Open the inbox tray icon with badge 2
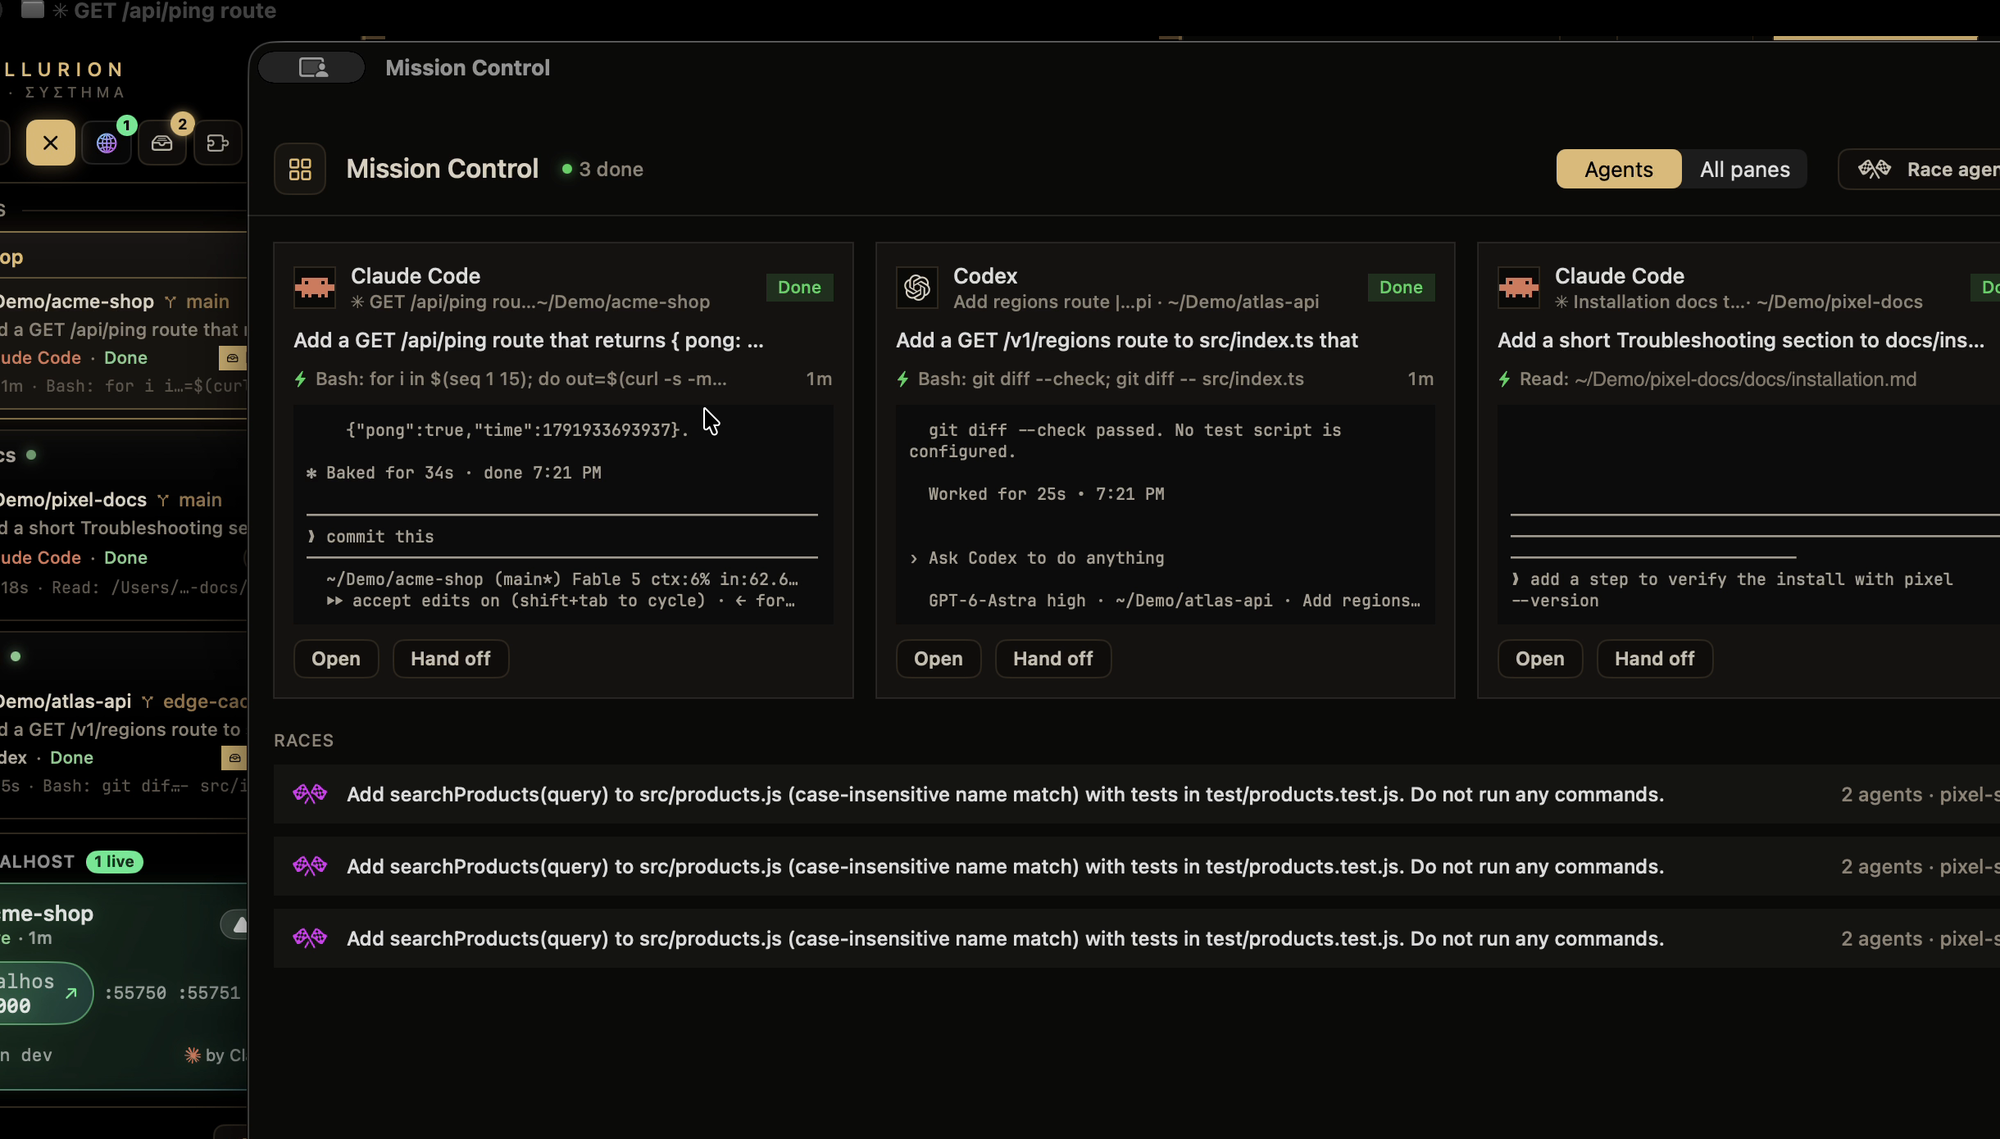The height and width of the screenshot is (1139, 2000). pyautogui.click(x=162, y=143)
